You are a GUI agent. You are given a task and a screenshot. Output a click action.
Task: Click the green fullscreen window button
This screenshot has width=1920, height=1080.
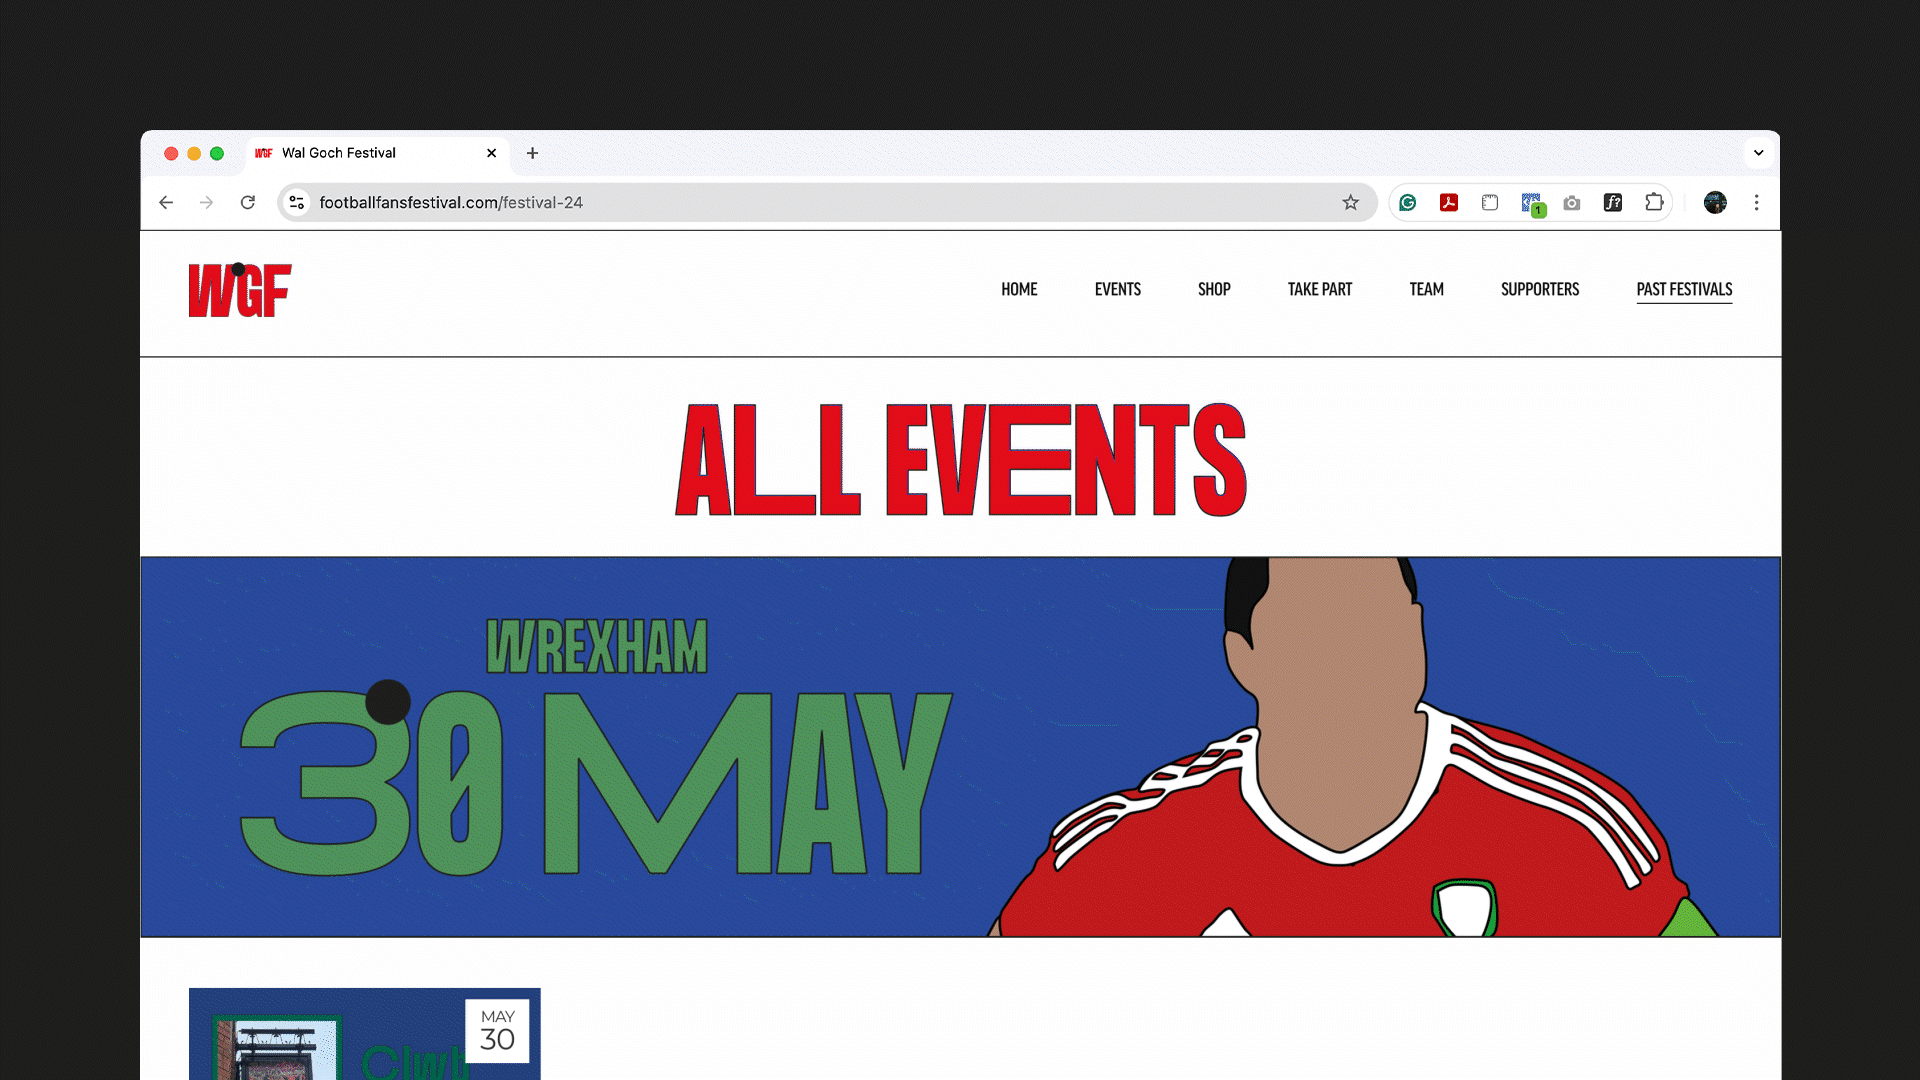pyautogui.click(x=217, y=153)
